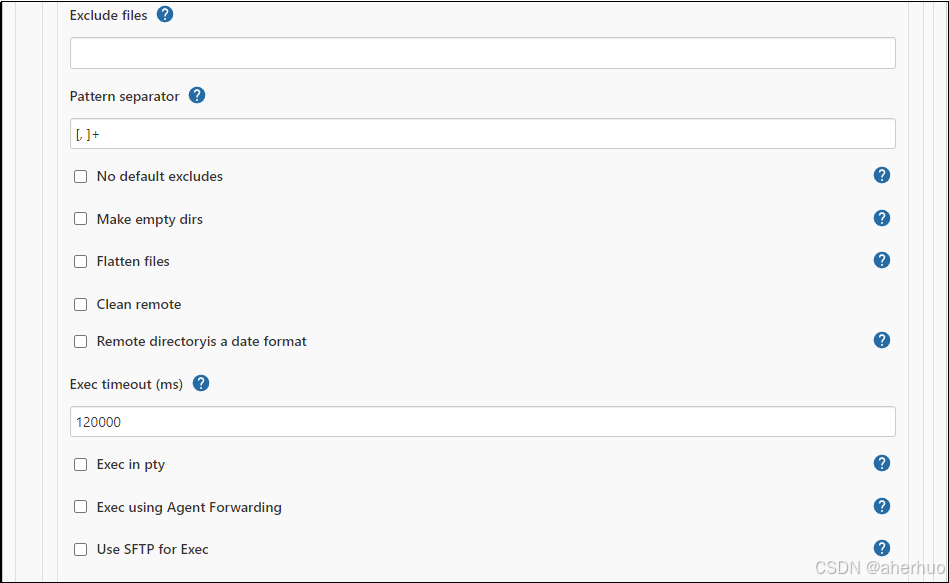Click the No default excludes label text
Viewport: 949px width, 583px height.
pos(160,176)
